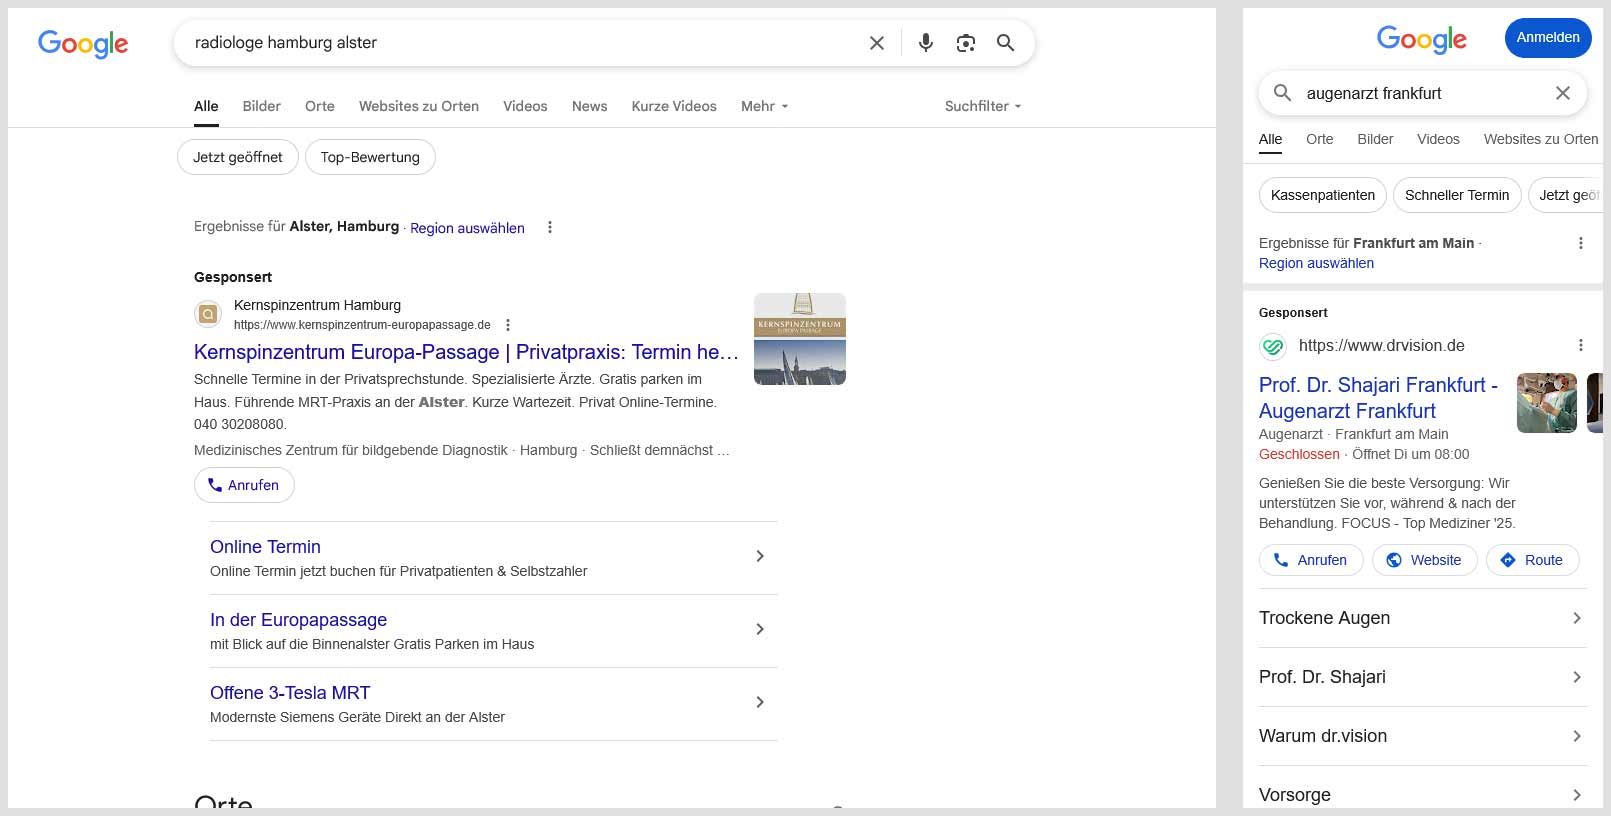Open the Online Termin sitelink
This screenshot has height=816, width=1611.
265,547
